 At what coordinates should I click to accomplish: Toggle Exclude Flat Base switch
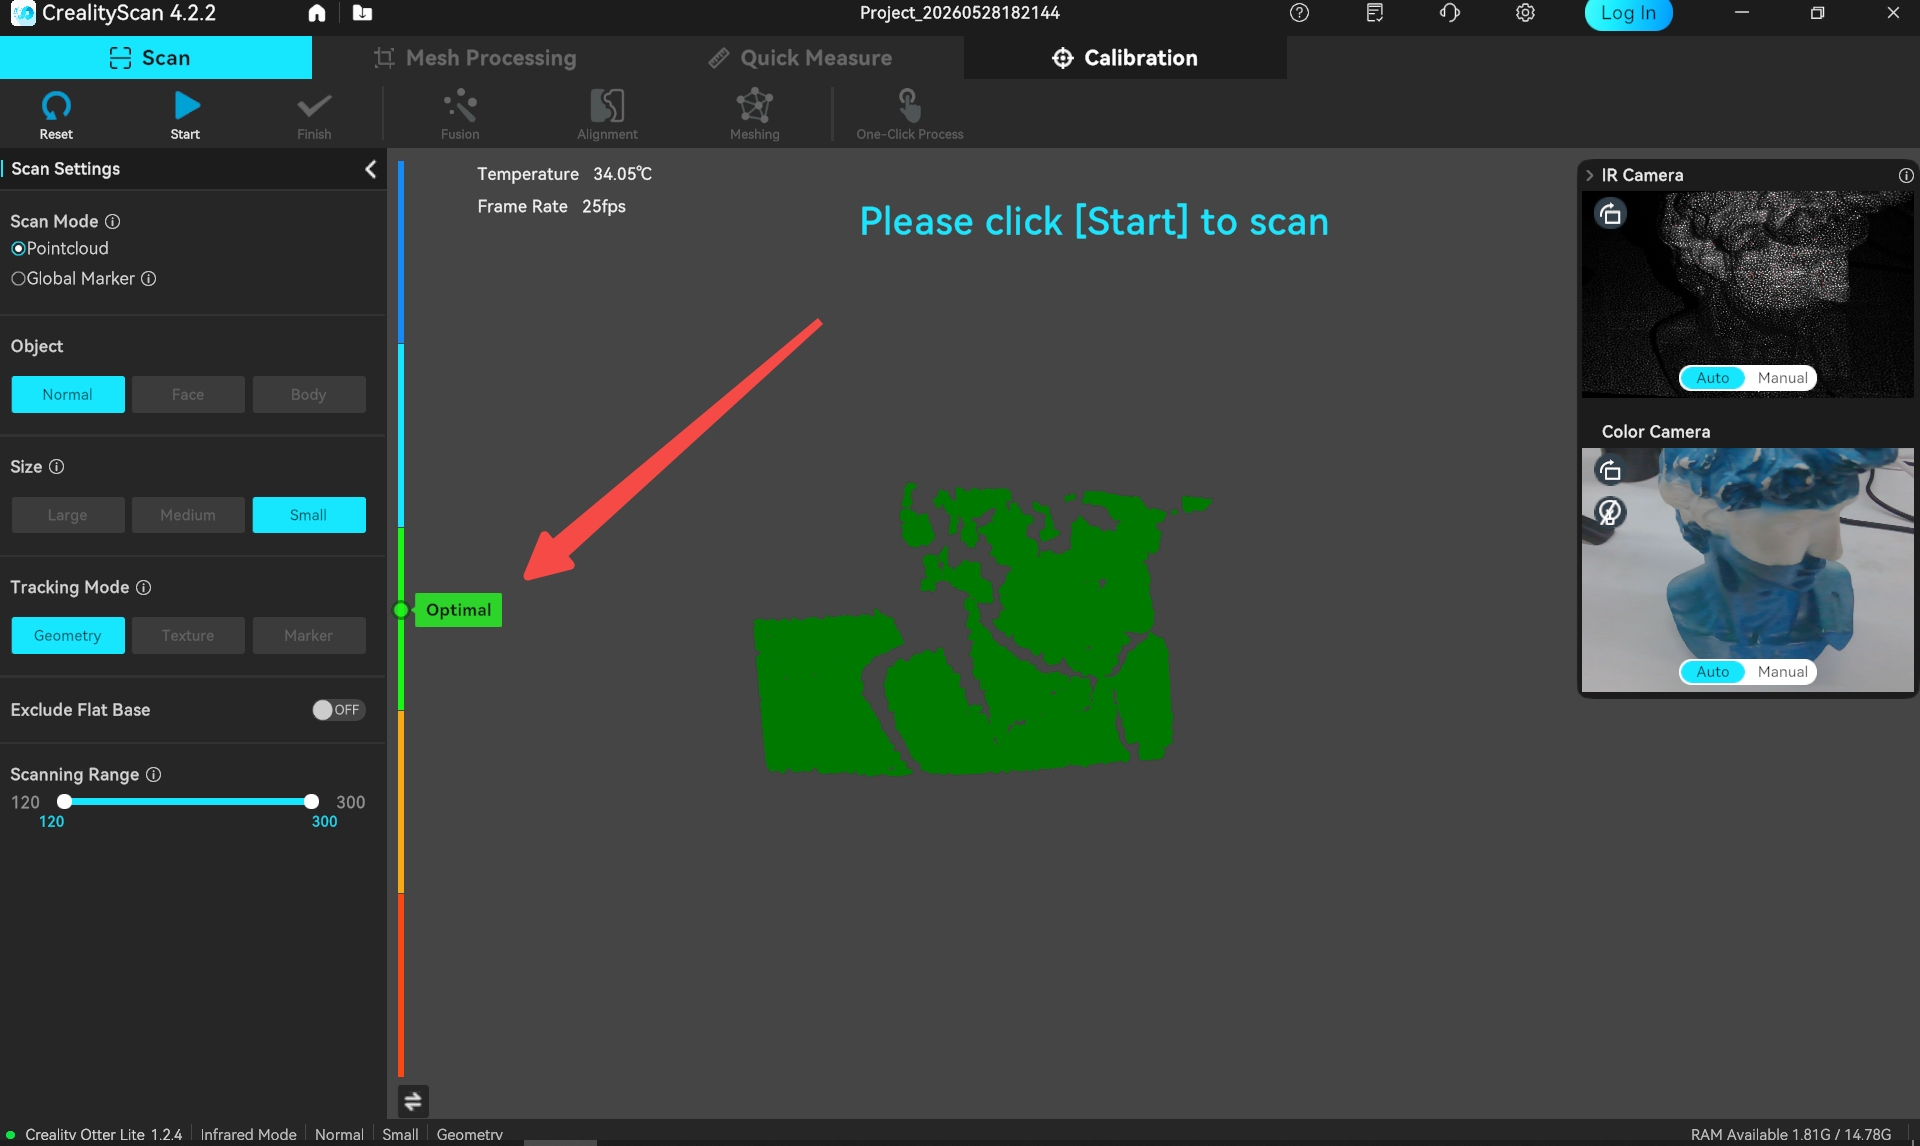pyautogui.click(x=338, y=710)
